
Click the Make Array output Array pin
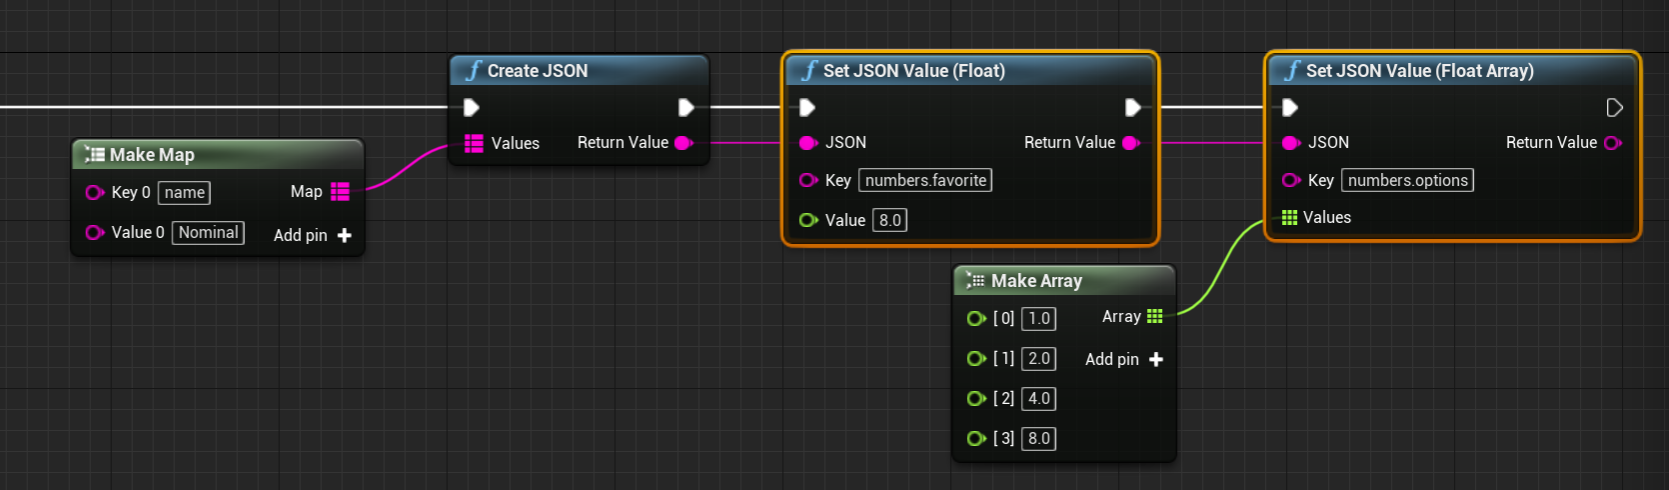point(1155,317)
